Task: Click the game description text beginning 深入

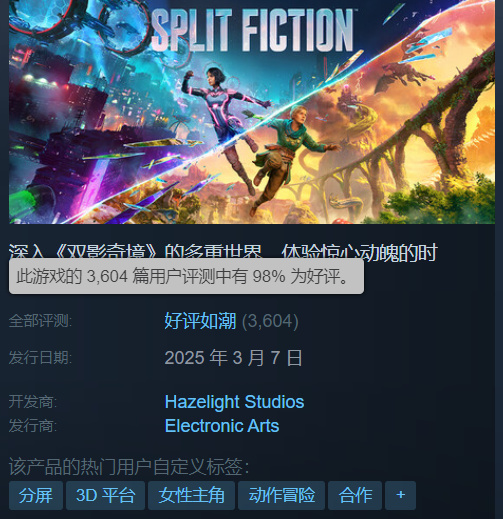Action: (x=223, y=252)
